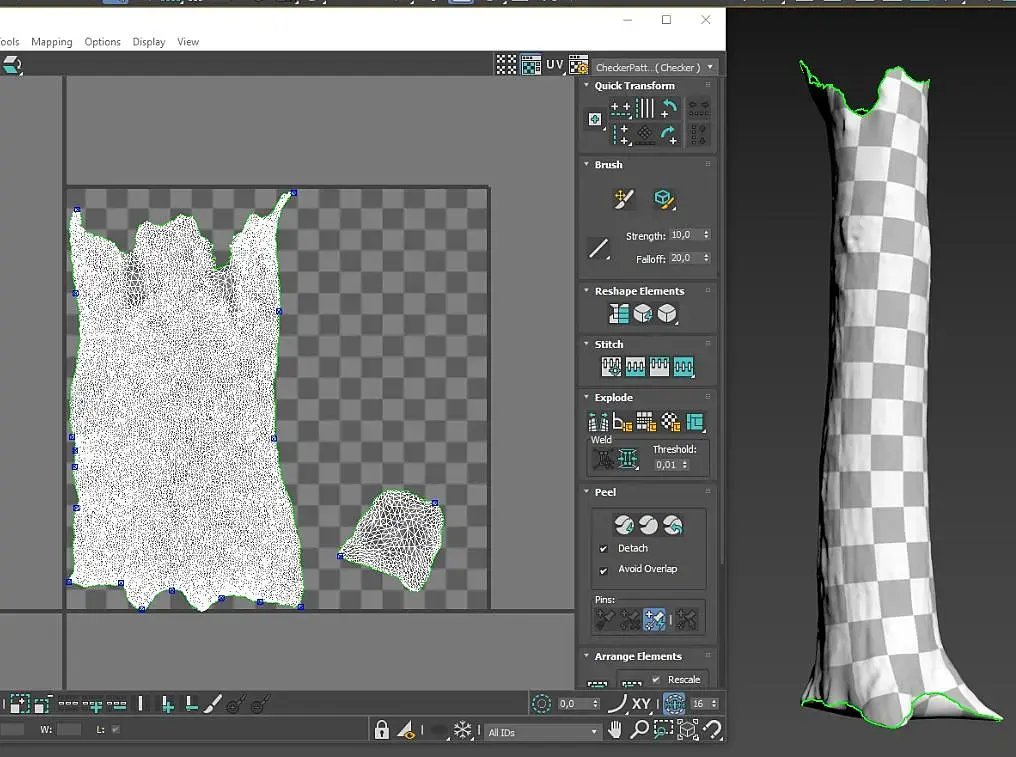Image resolution: width=1016 pixels, height=757 pixels.
Task: Click the Freeze snowflake icon
Action: [463, 731]
